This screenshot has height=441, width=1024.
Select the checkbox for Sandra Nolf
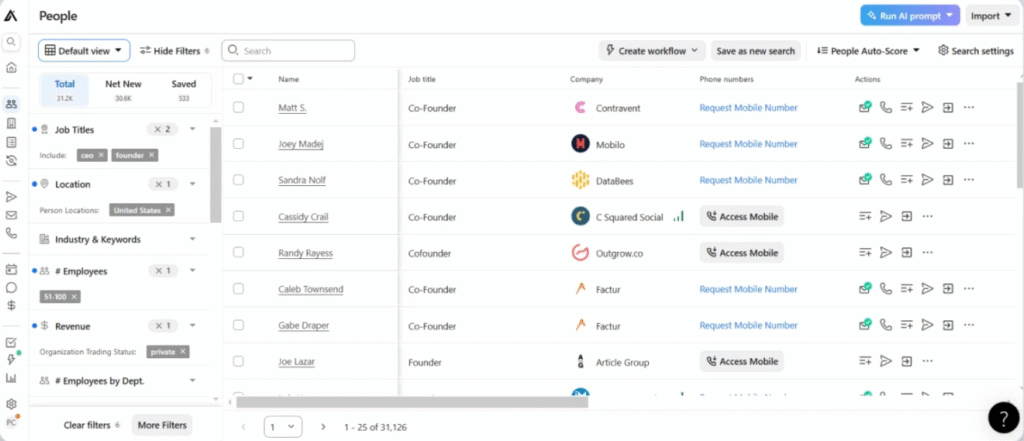[x=238, y=180]
